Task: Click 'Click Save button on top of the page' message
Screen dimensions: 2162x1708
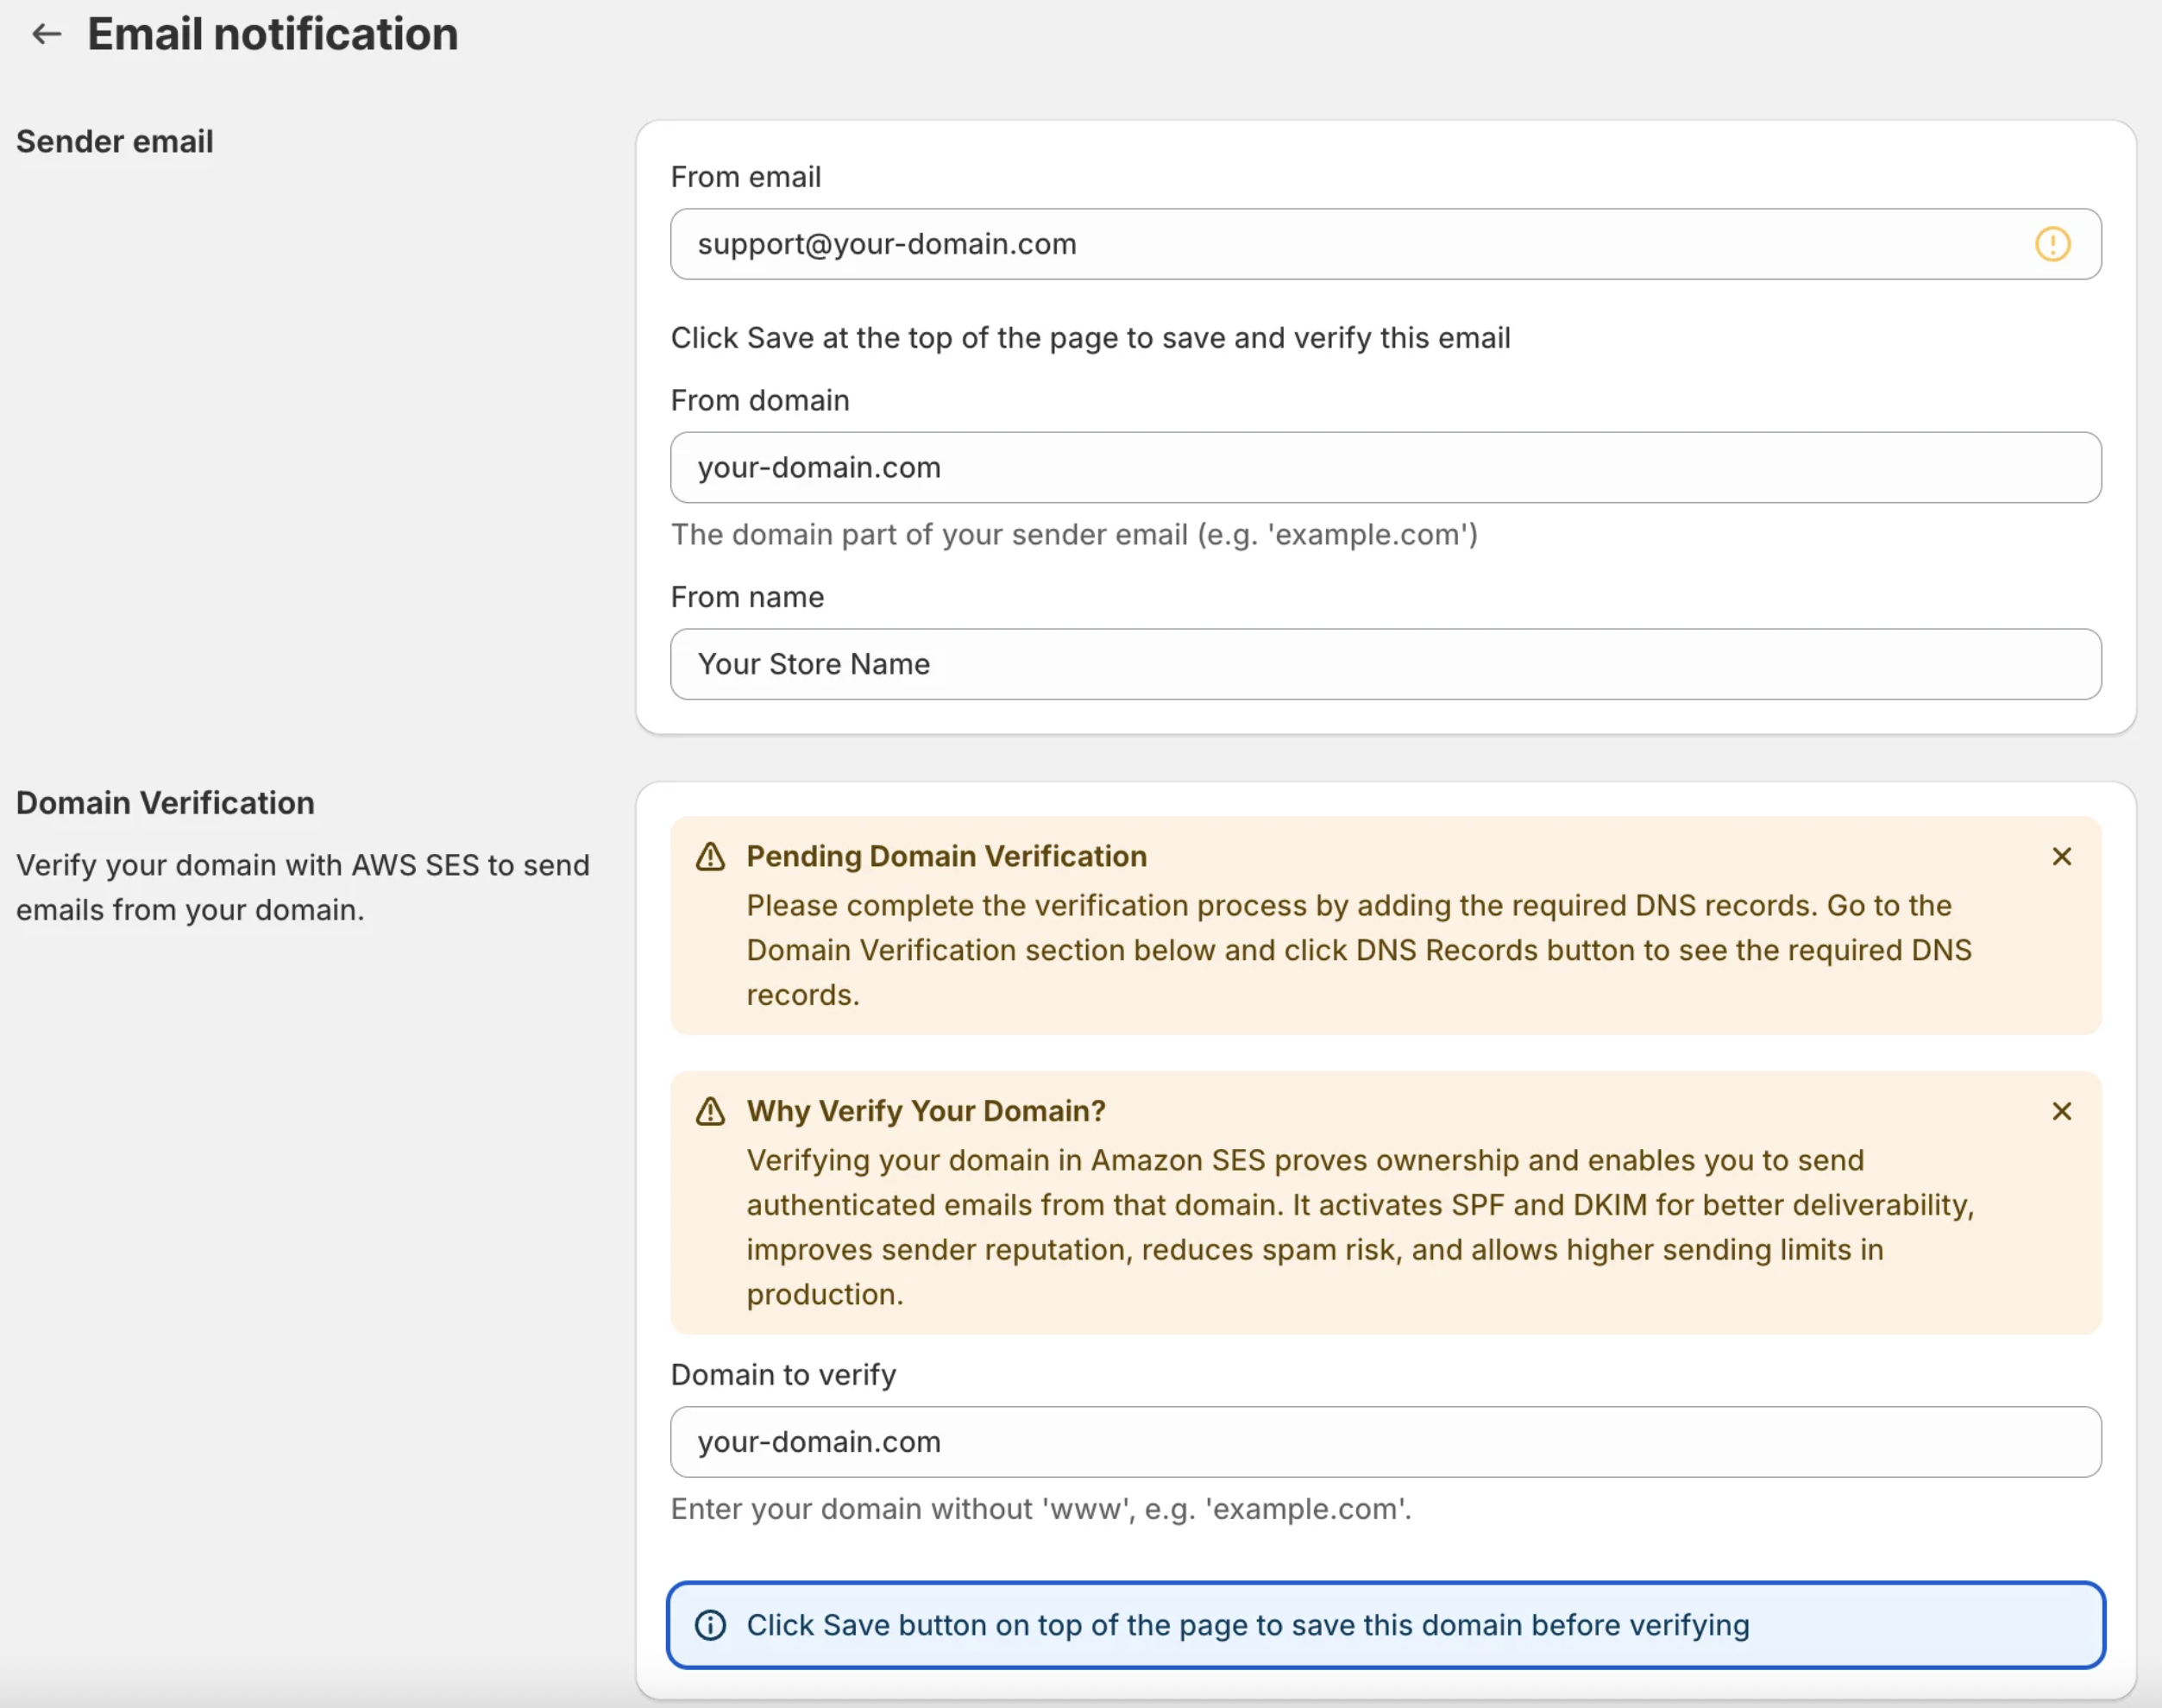Action: tap(1248, 1625)
